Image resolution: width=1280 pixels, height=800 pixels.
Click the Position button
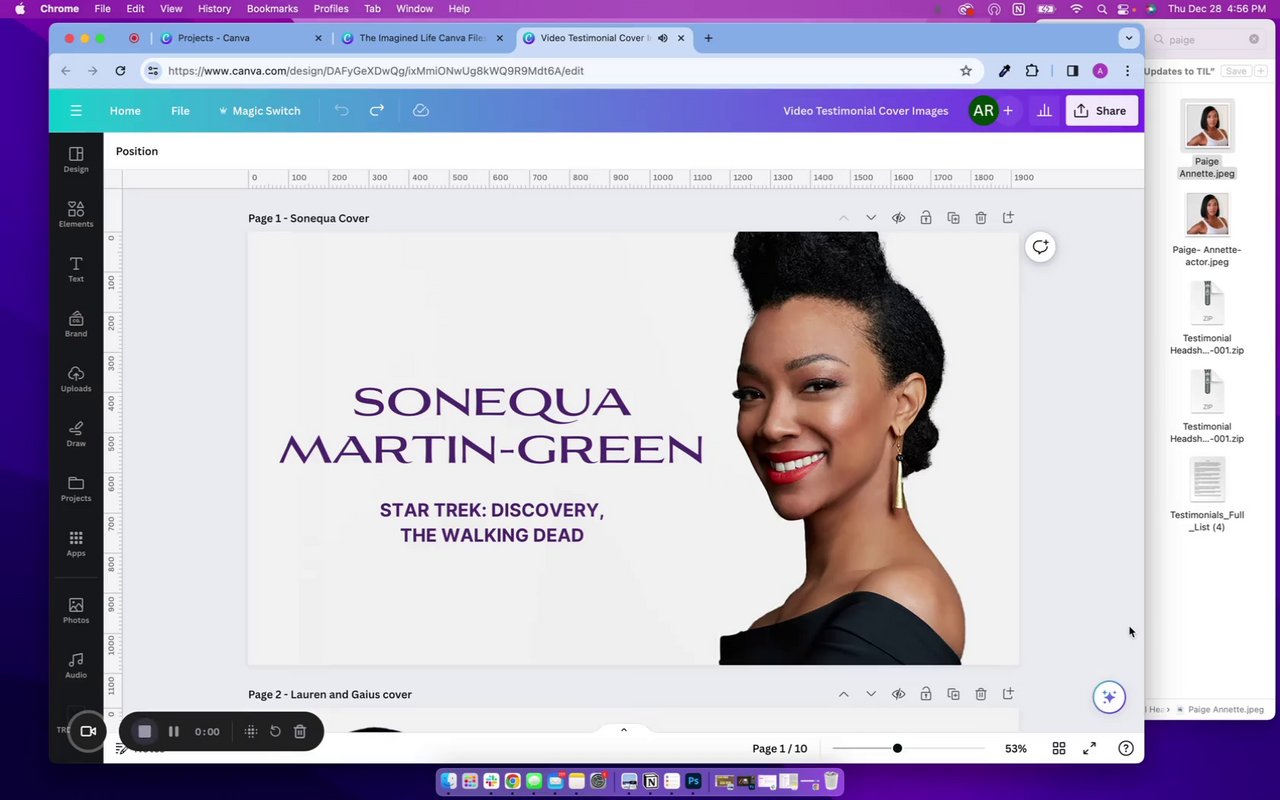coord(137,151)
